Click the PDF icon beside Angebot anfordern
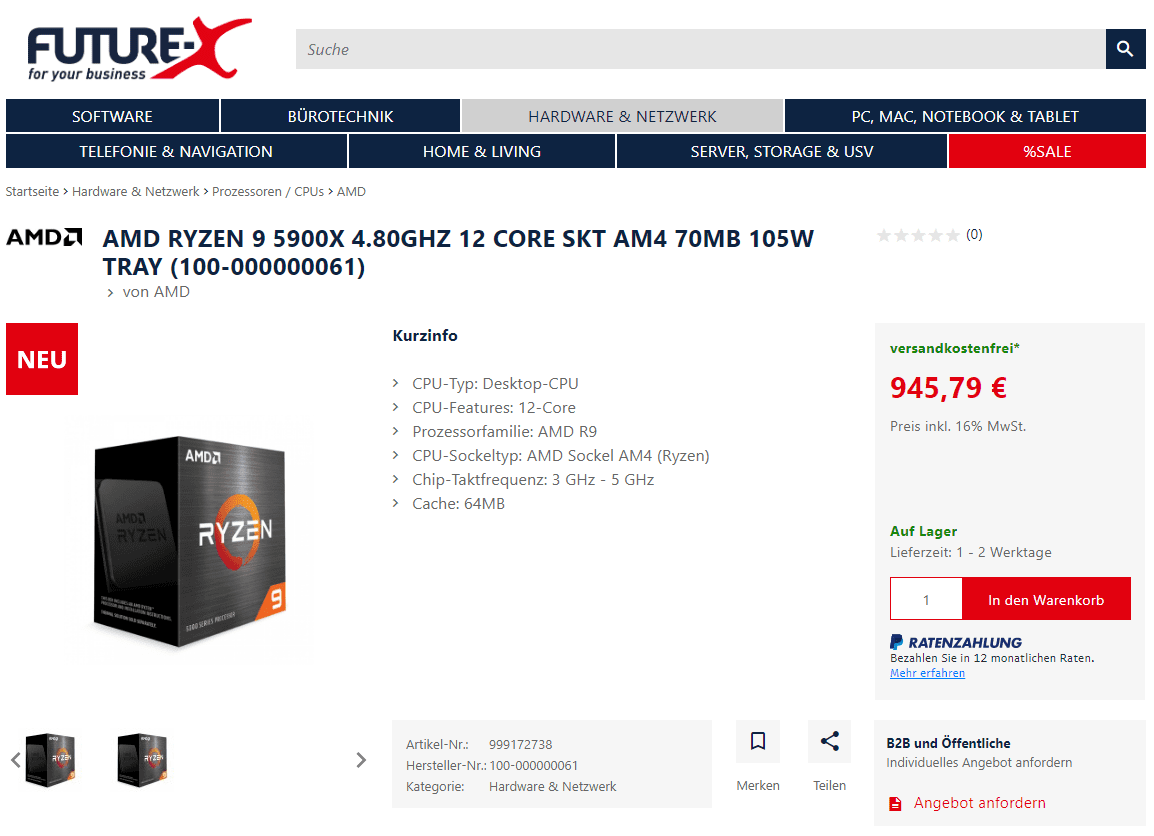The width and height of the screenshot is (1154, 836). tap(895, 804)
